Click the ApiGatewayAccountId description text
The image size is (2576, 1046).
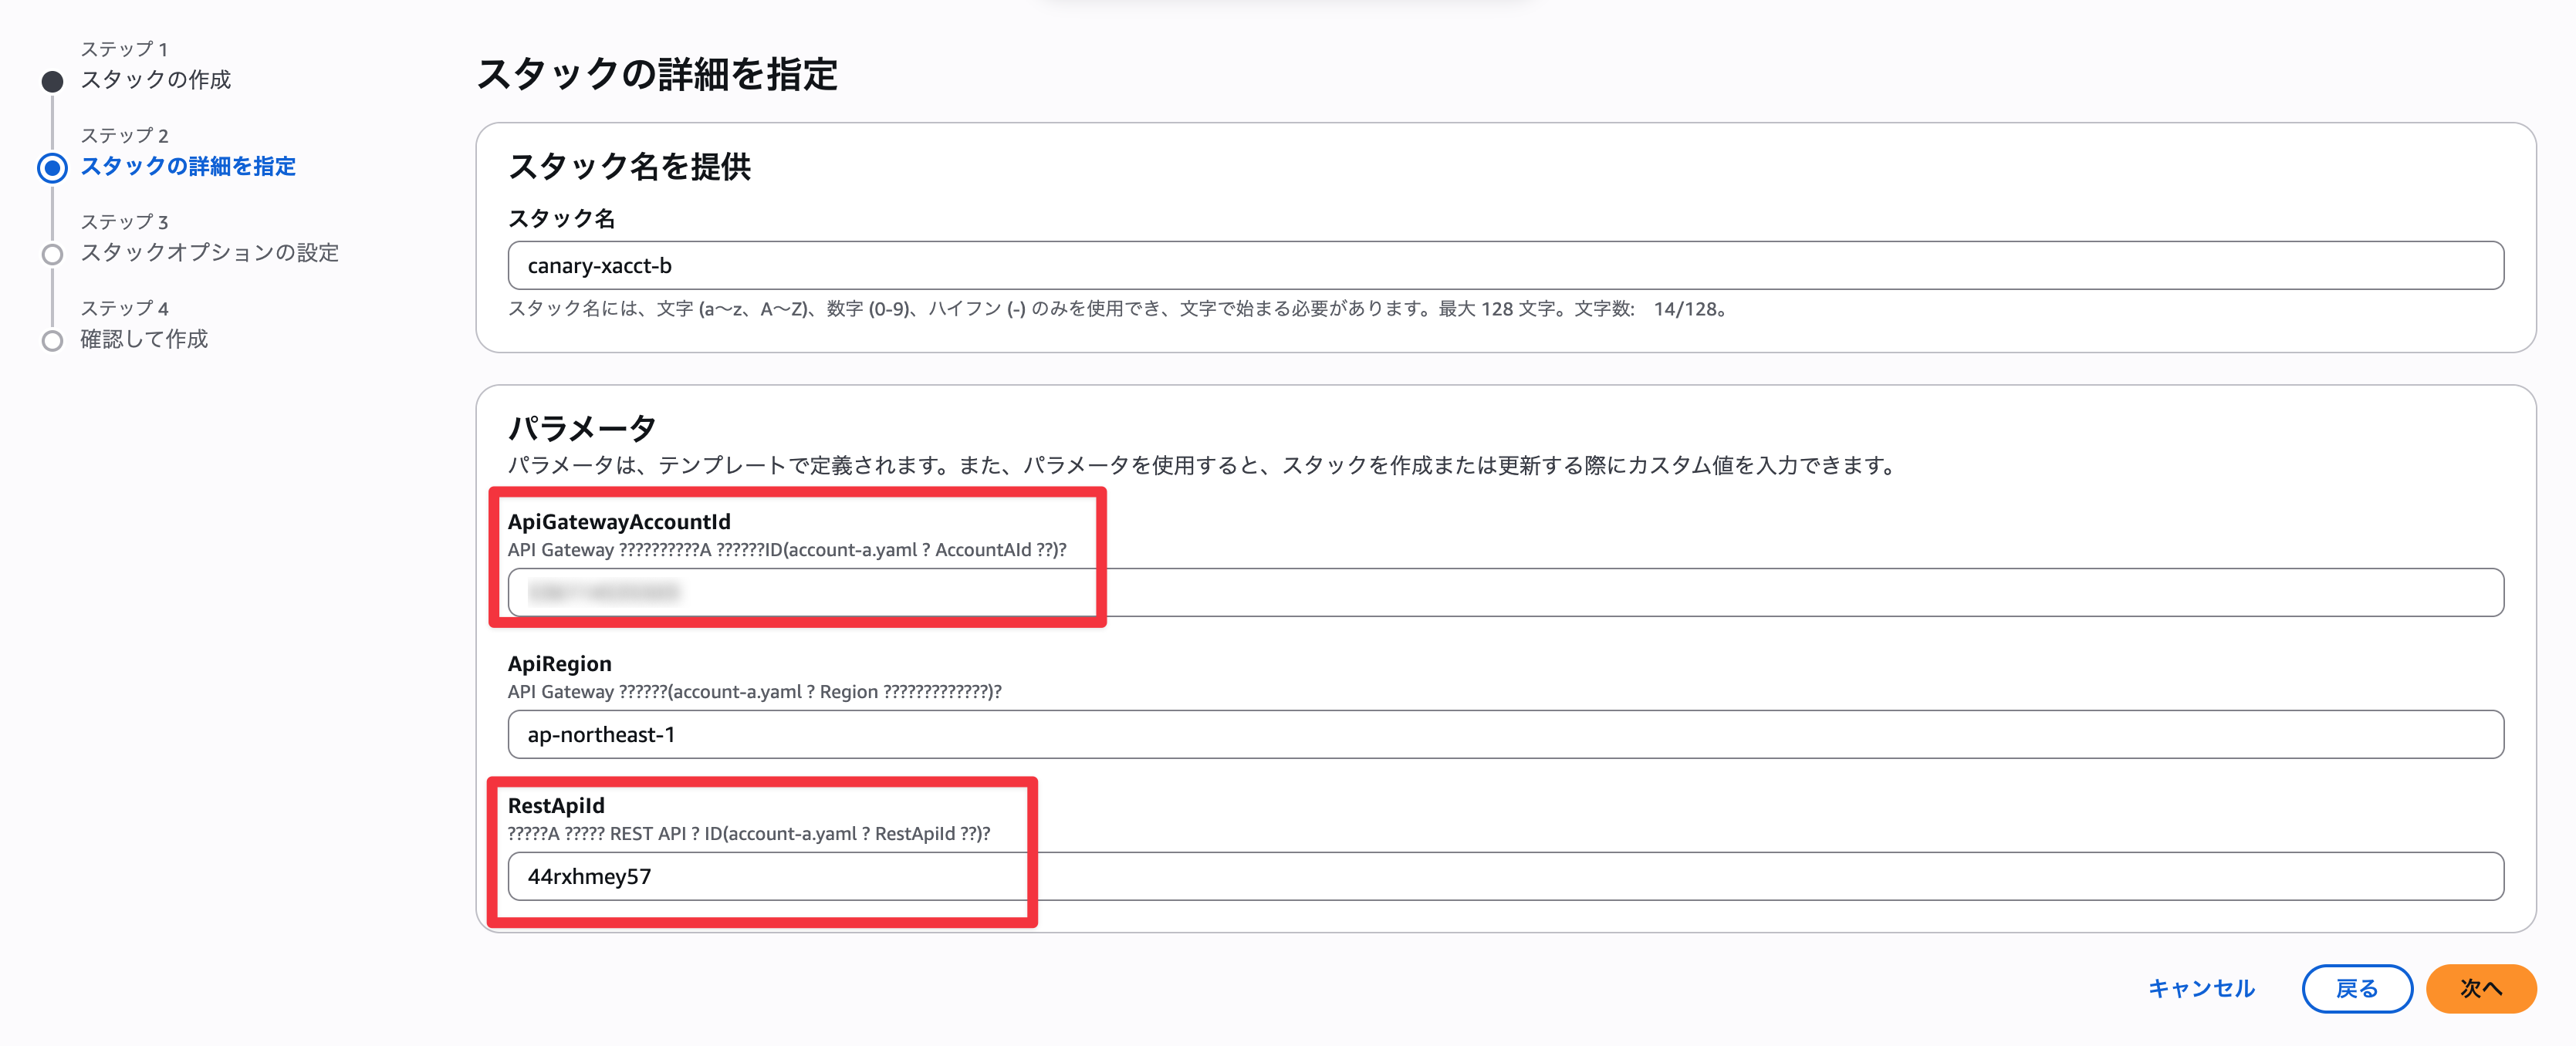787,550
